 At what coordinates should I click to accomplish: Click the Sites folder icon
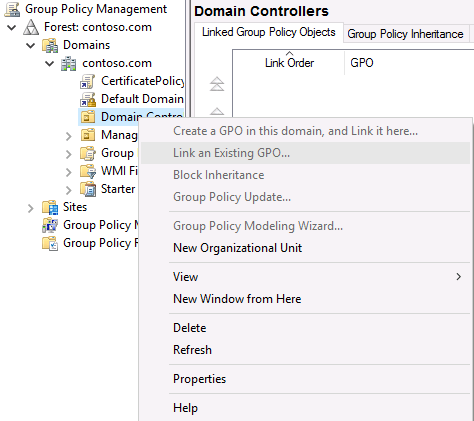(50, 207)
